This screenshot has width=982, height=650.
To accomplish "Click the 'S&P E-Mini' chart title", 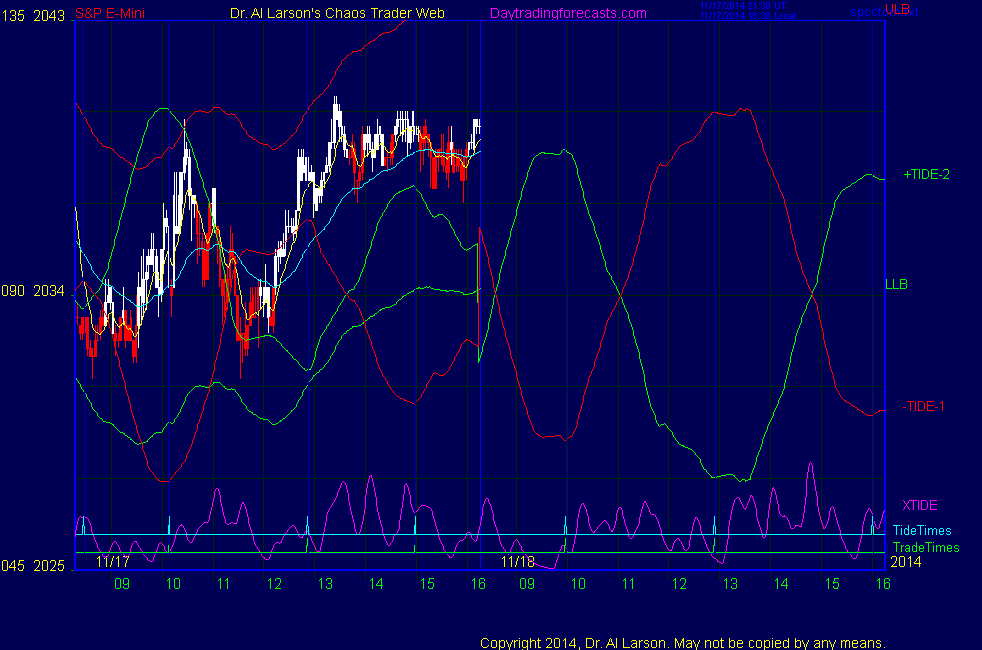I will pyautogui.click(x=110, y=13).
